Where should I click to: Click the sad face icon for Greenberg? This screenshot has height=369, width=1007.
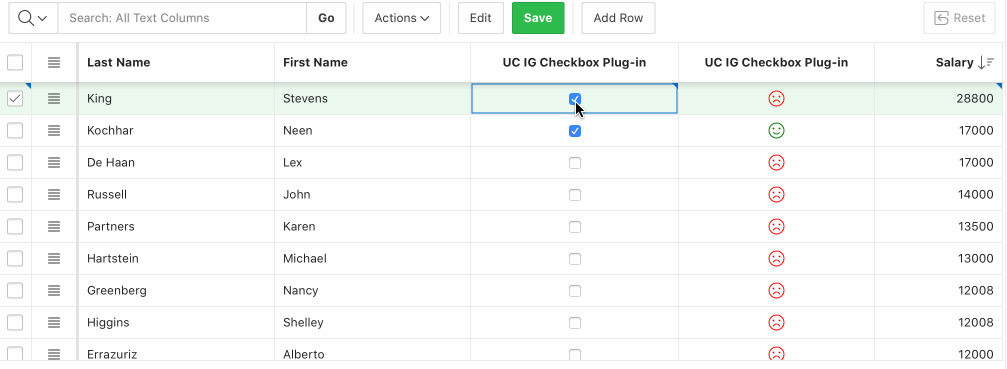tap(776, 291)
